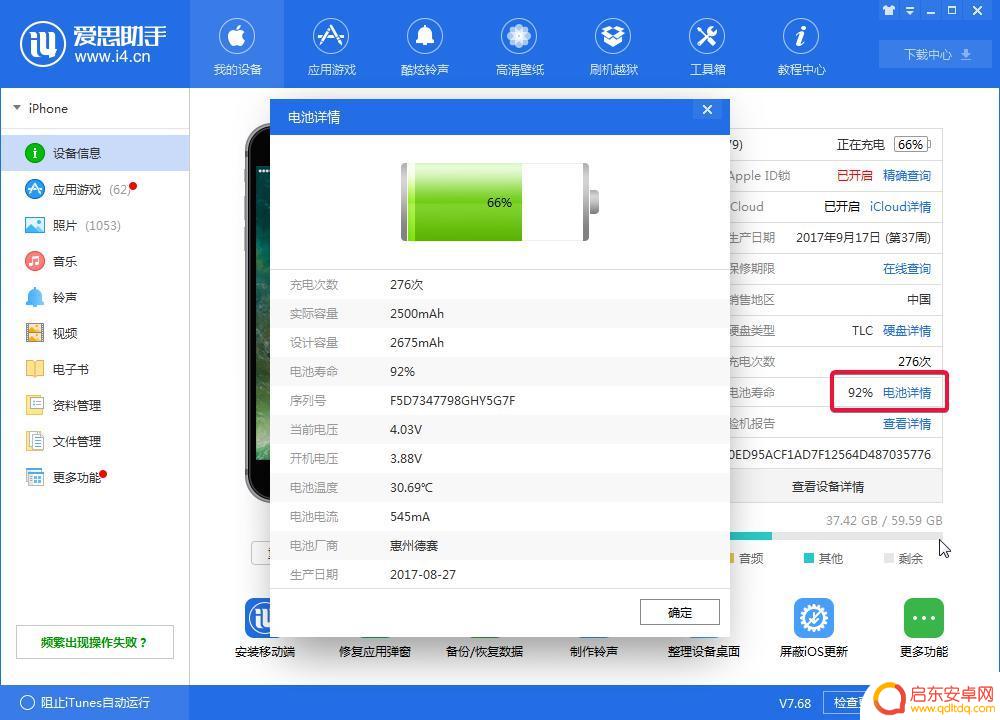This screenshot has width=1000, height=720.
Task: Click the 备份/恢复数据 shortcut
Action: tap(484, 651)
